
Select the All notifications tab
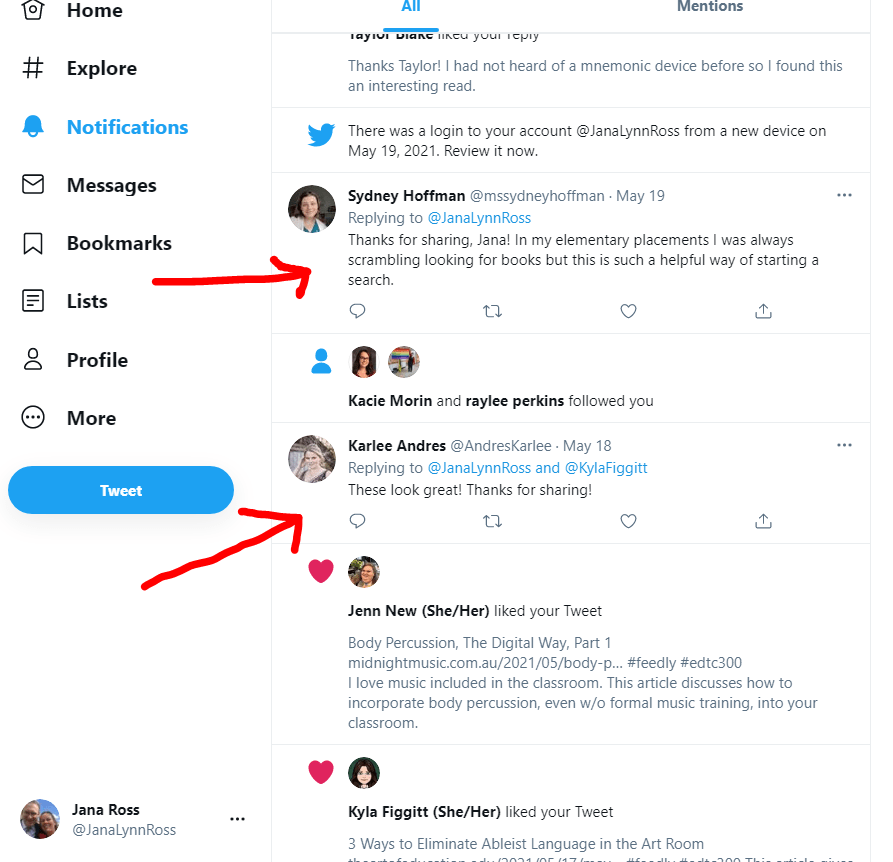coord(411,7)
